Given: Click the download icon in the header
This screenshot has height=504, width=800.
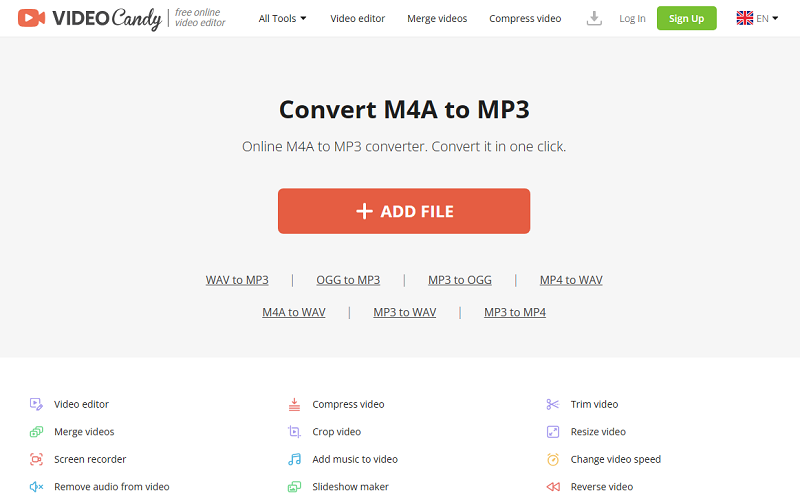Looking at the screenshot, I should click(594, 18).
